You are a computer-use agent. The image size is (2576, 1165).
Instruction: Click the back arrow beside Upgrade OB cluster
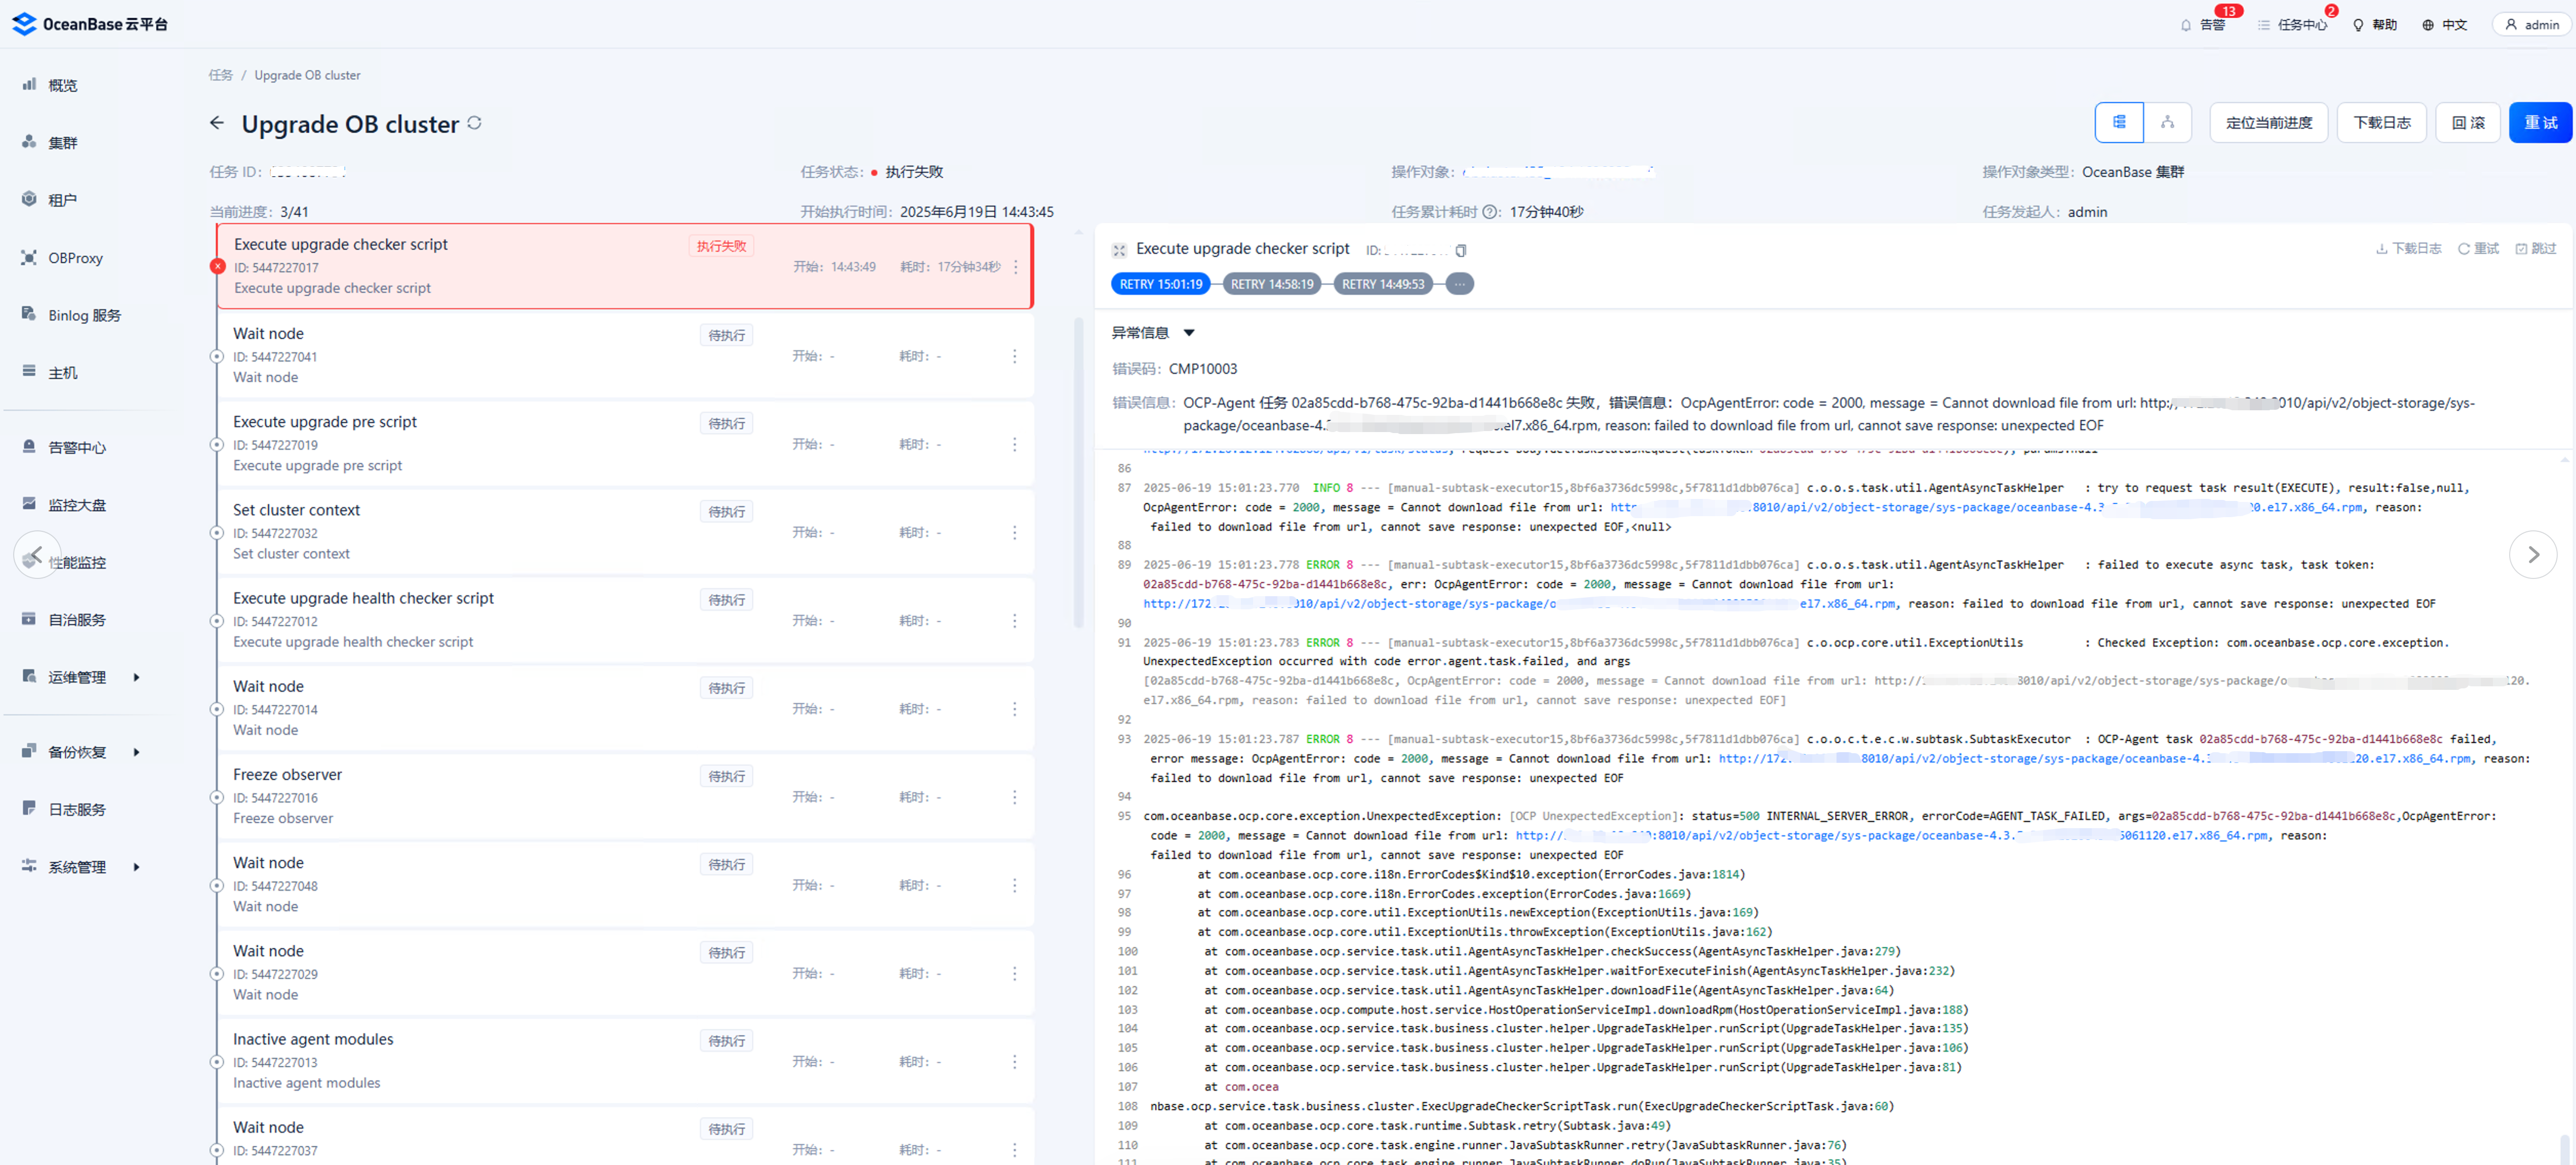(x=217, y=123)
